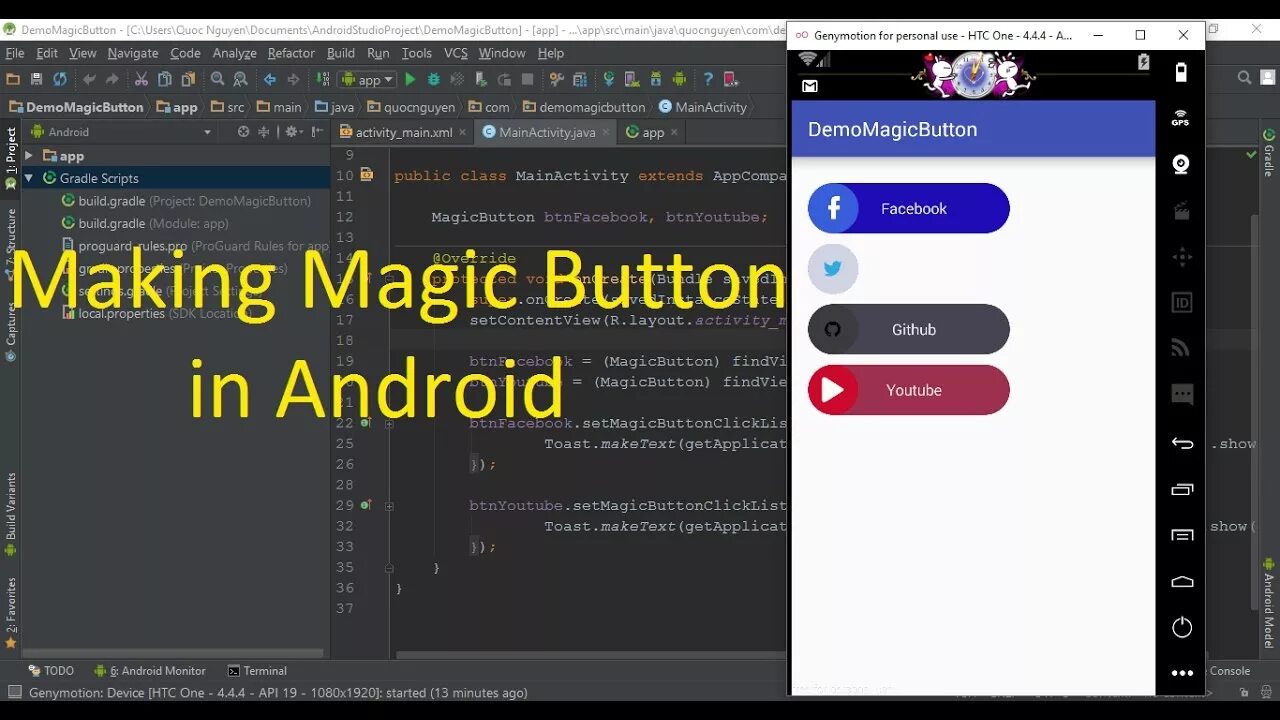Click the Debug app bug icon

pyautogui.click(x=434, y=79)
